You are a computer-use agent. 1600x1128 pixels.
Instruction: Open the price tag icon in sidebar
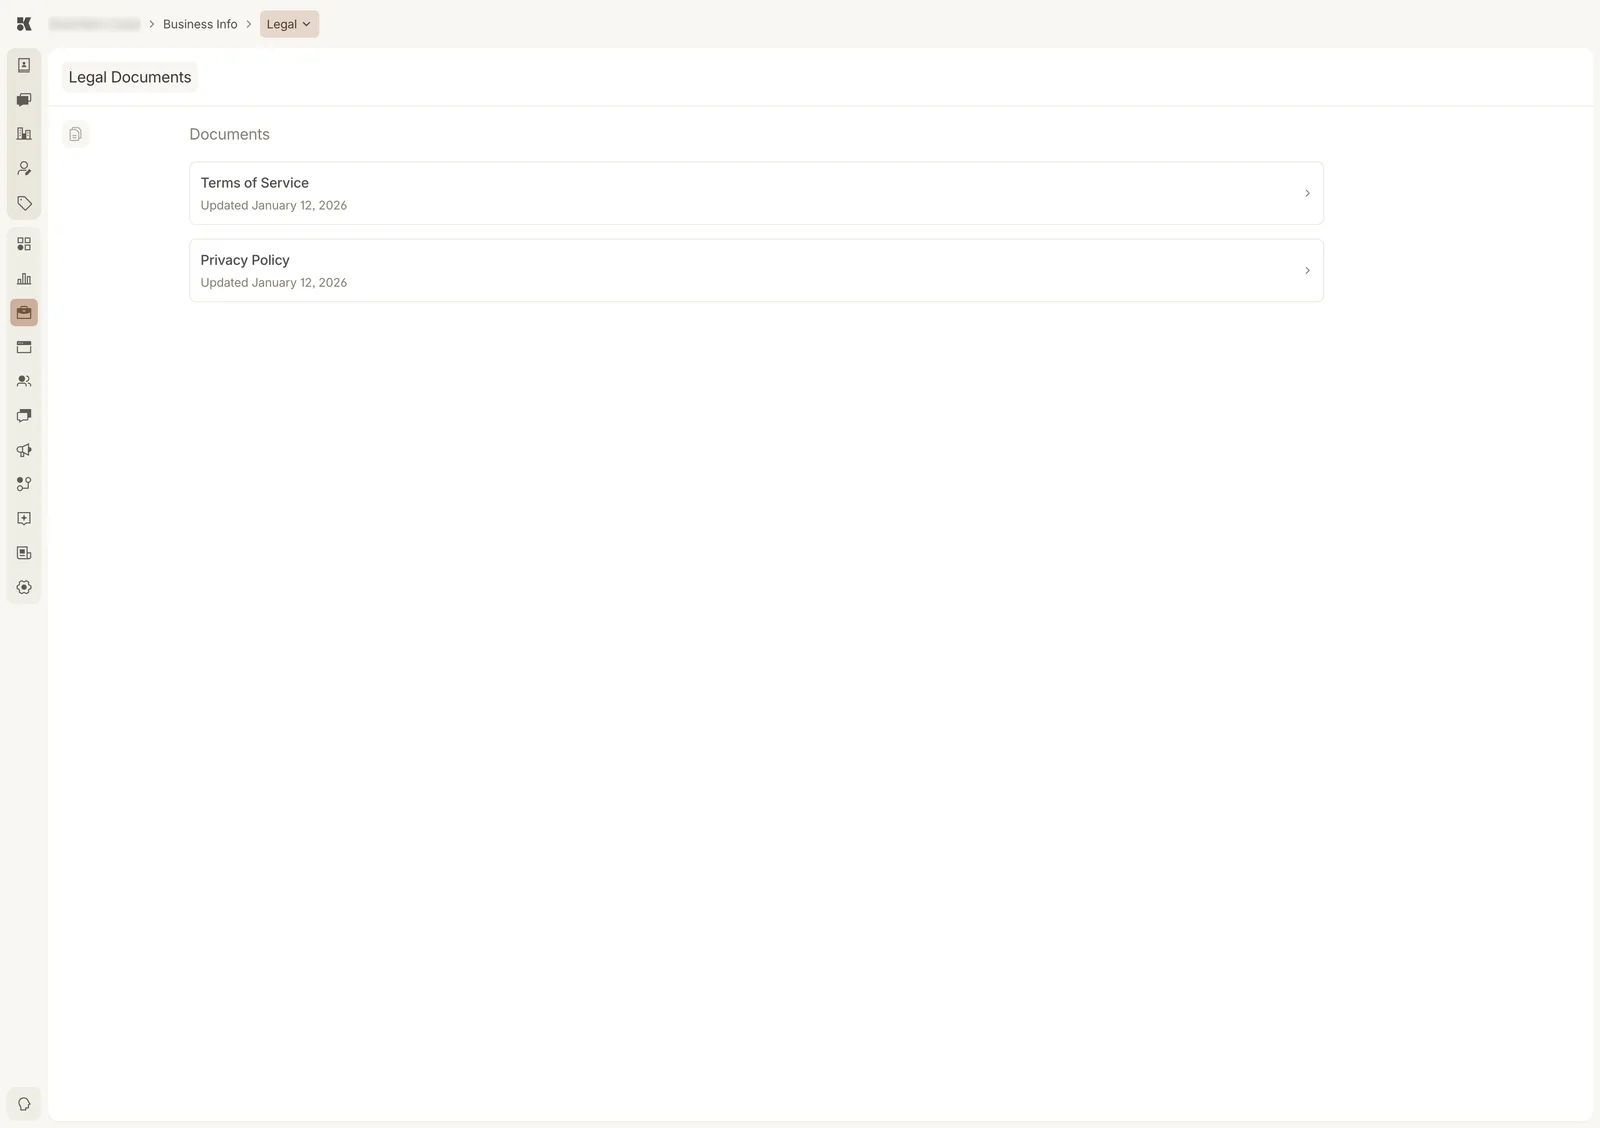click(x=24, y=203)
